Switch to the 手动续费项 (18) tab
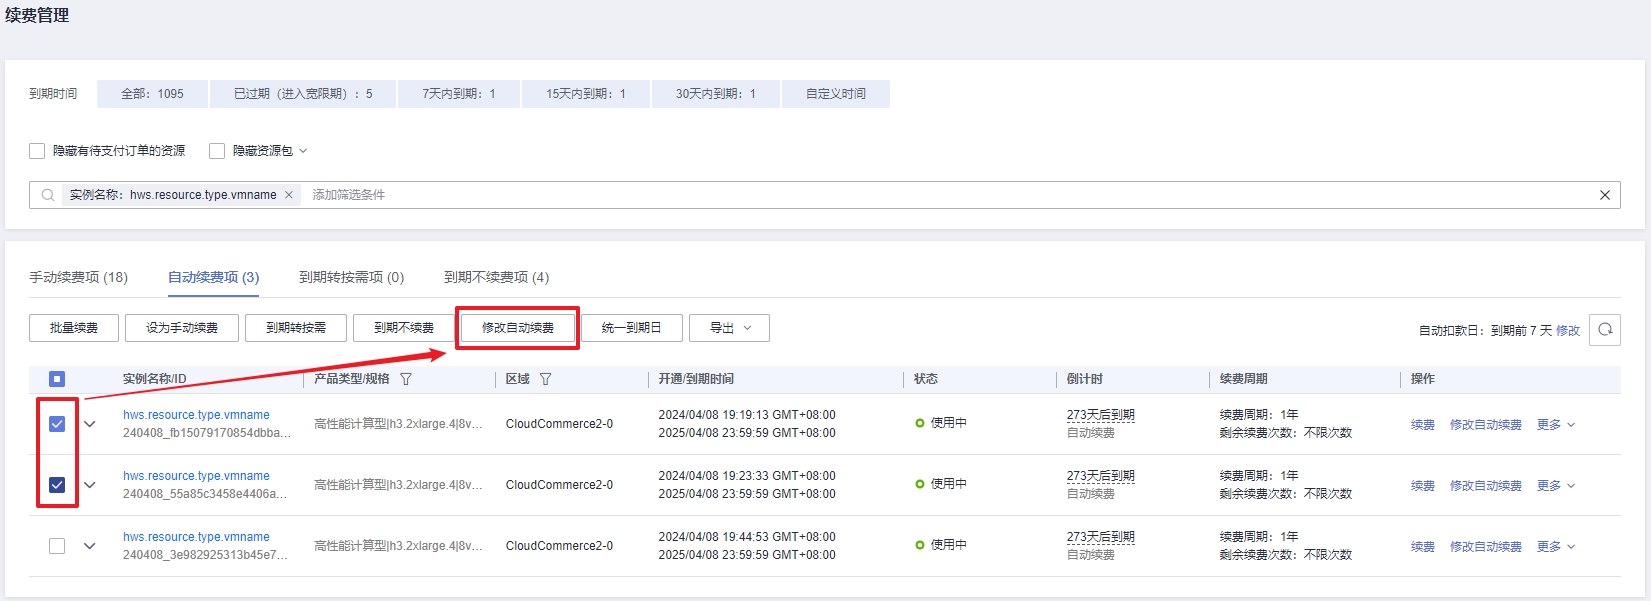 pyautogui.click(x=78, y=277)
